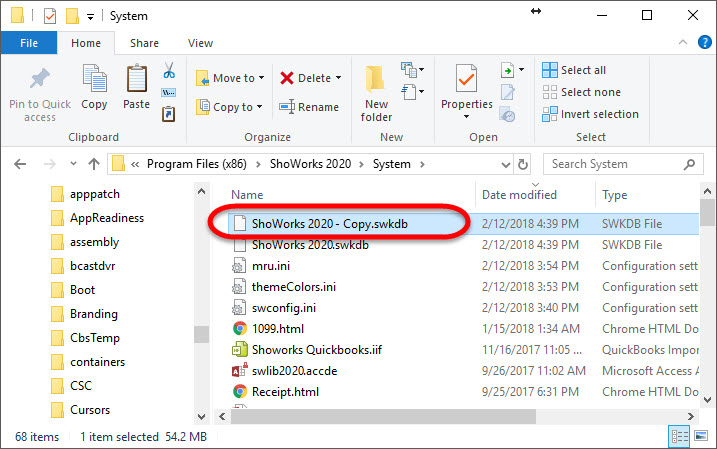Open the AppReadiness folder in navigation pane

click(107, 218)
